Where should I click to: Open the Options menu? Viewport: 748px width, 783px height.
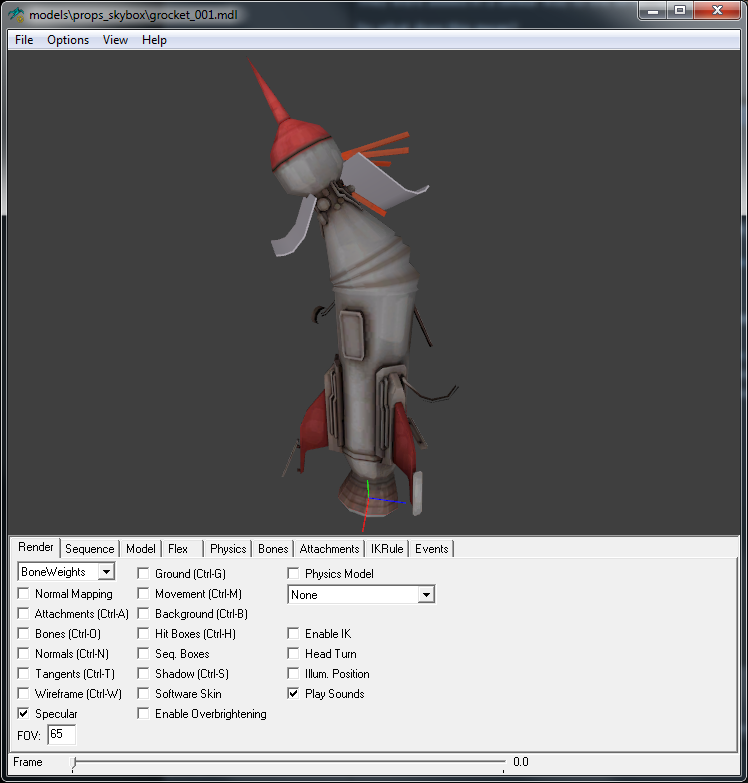pyautogui.click(x=68, y=40)
